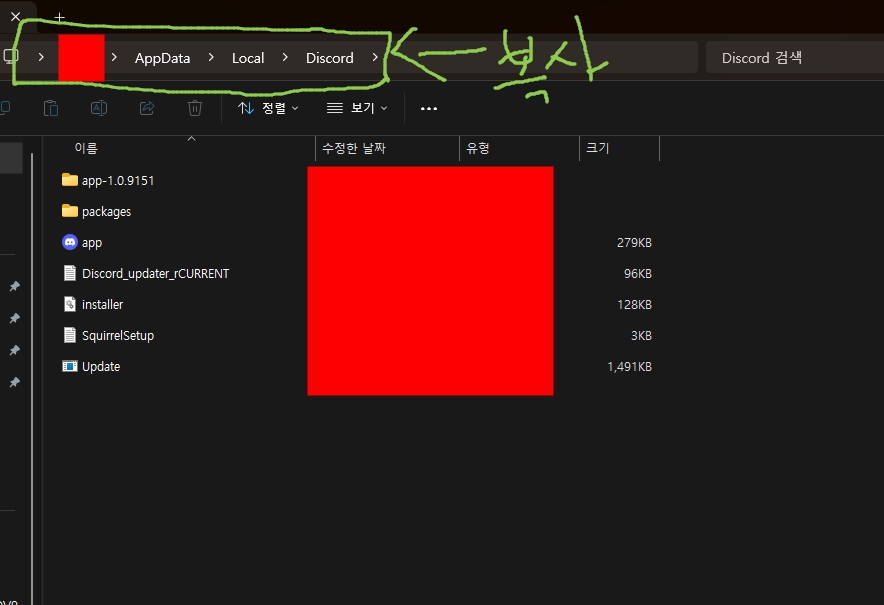Select the packages folder icon
The image size is (884, 605).
tap(69, 211)
